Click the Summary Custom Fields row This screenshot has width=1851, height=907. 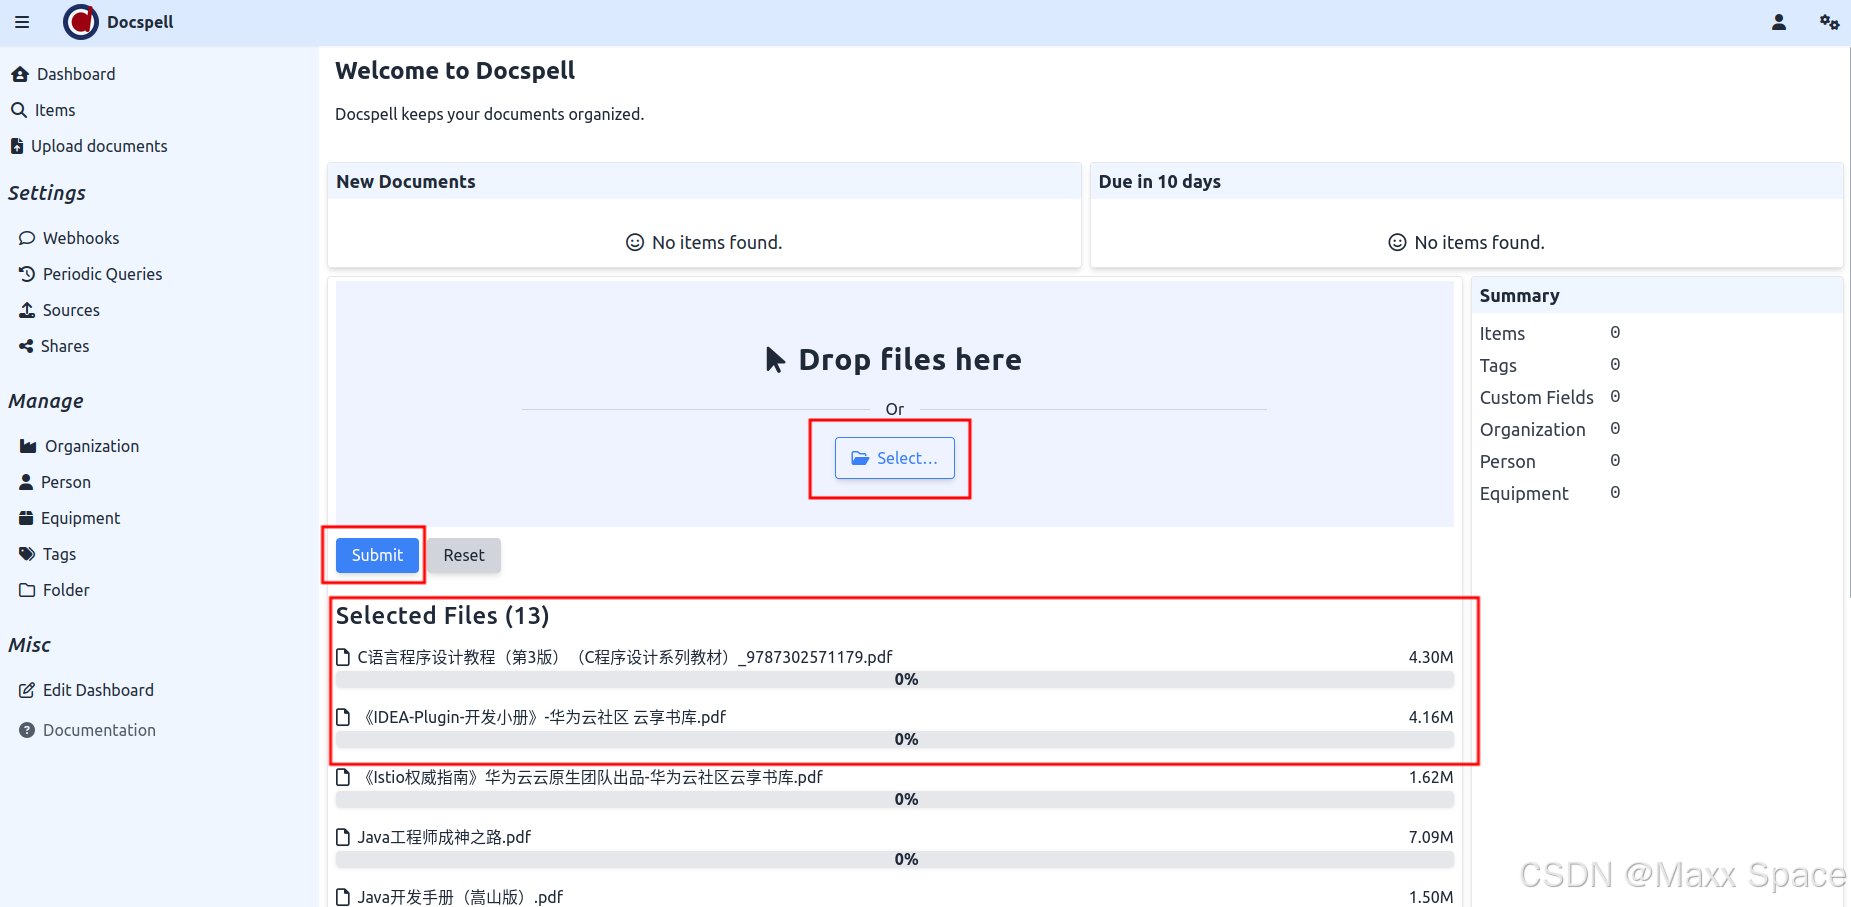click(x=1550, y=397)
